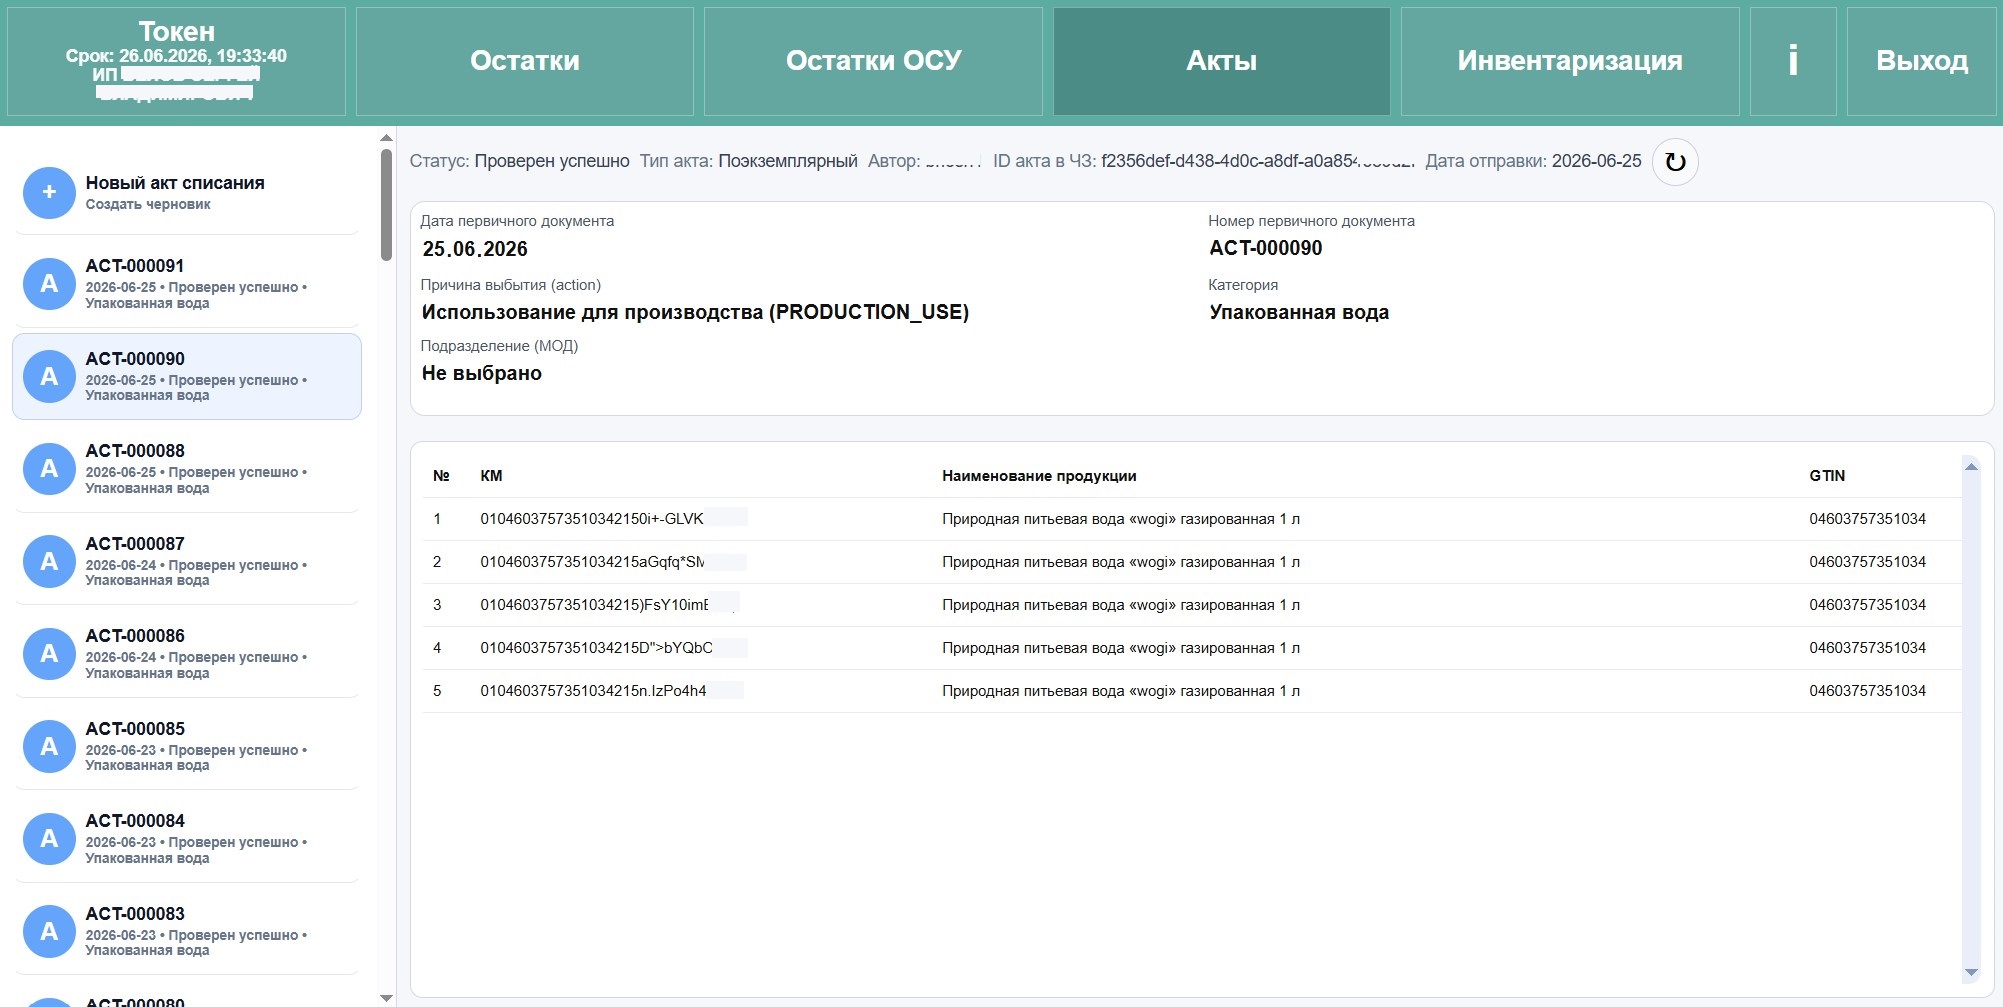Image resolution: width=2003 pixels, height=1007 pixels.
Task: Open act ACT-000091 title
Action: pyautogui.click(x=135, y=266)
